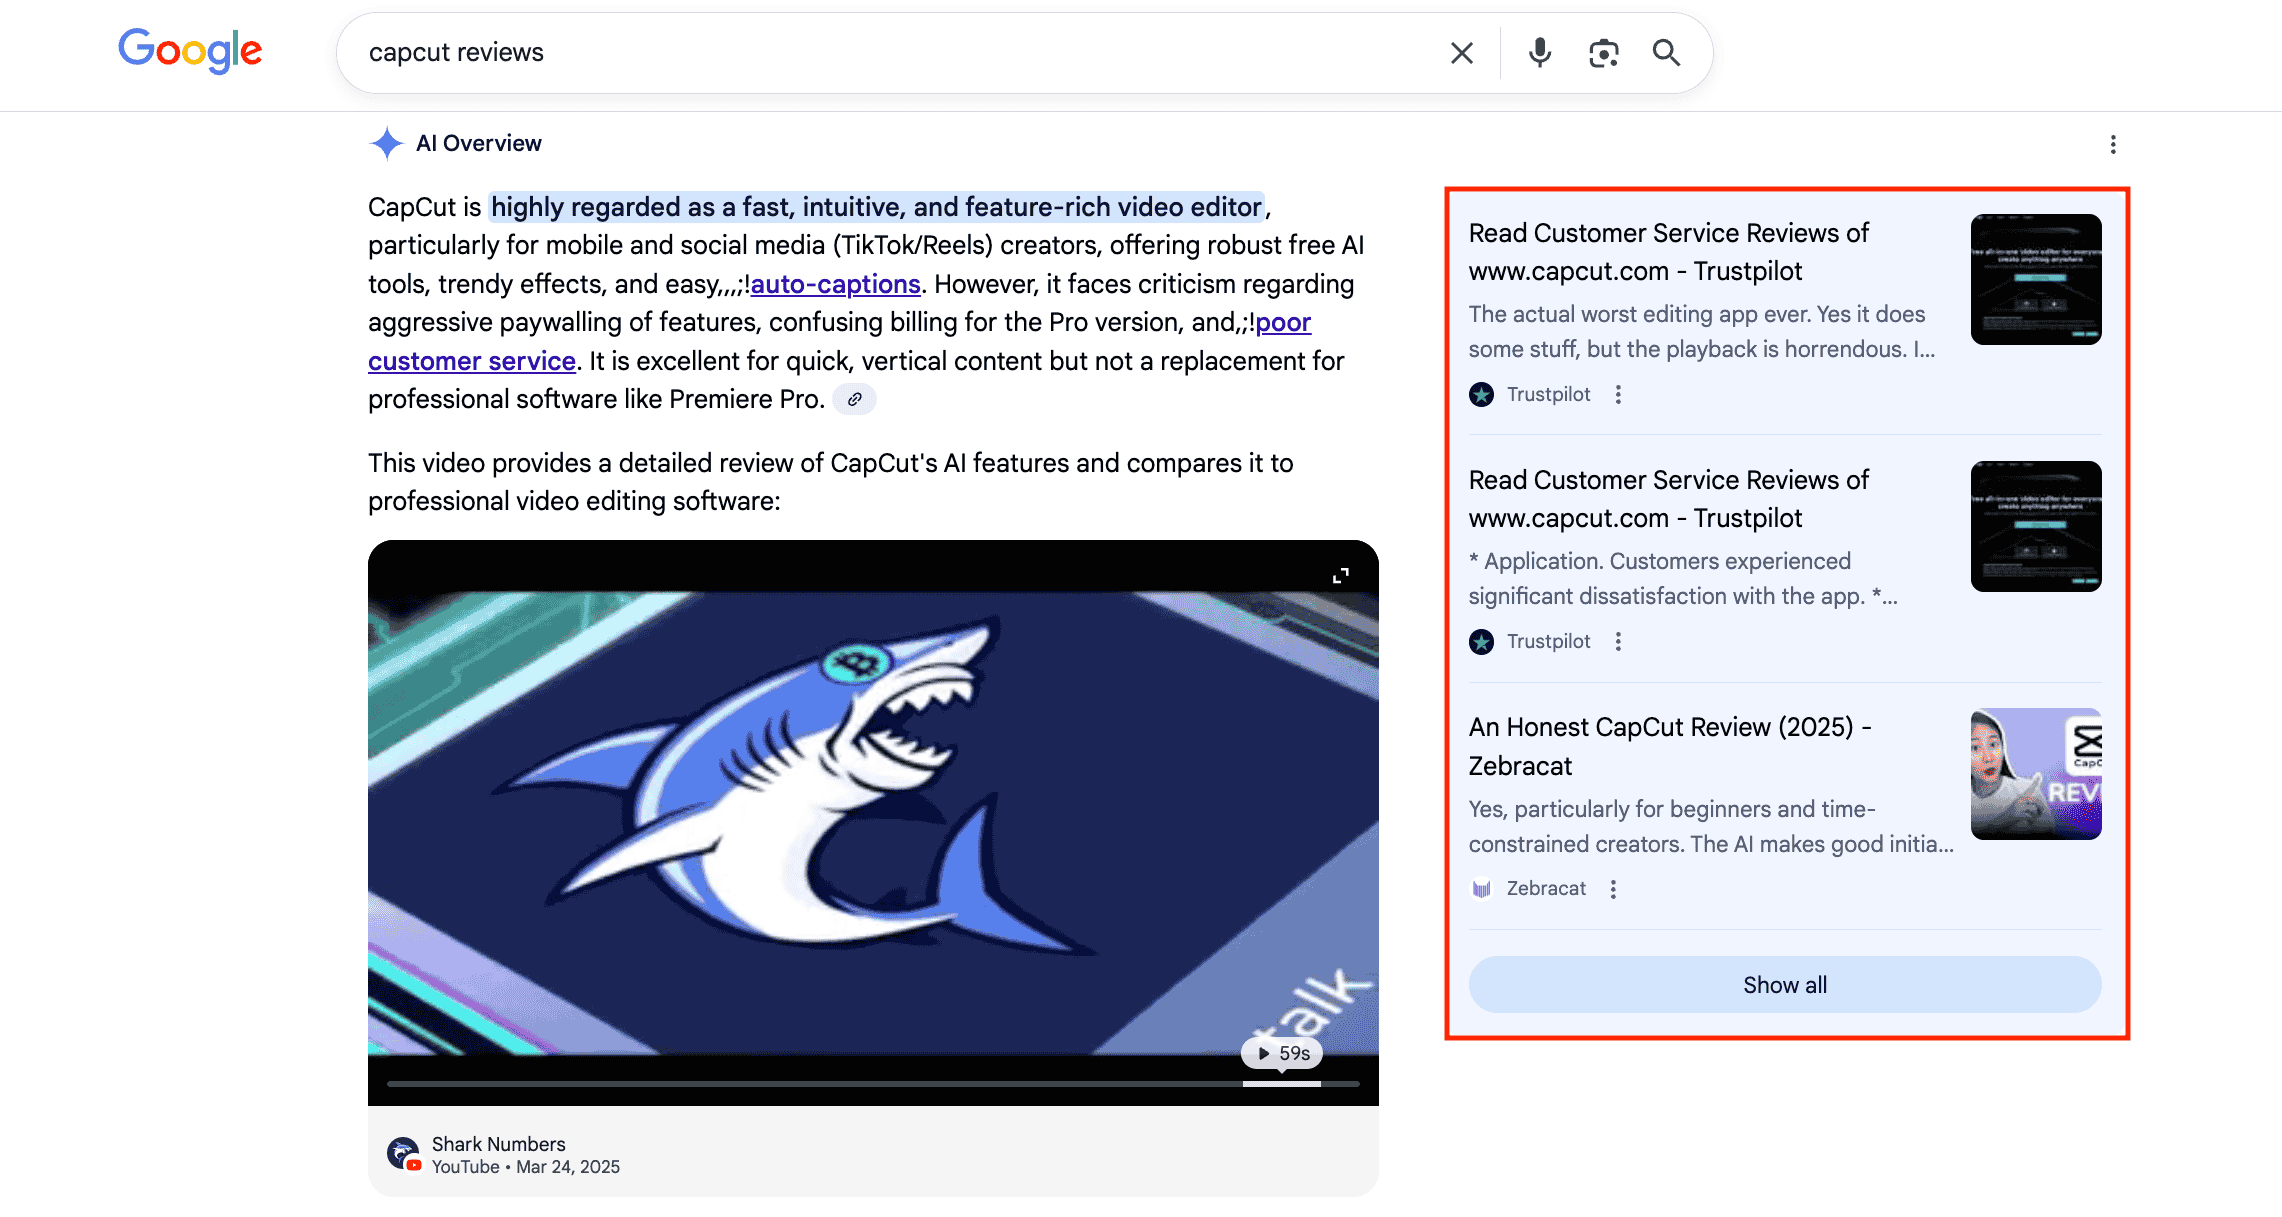Viewport: 2282px width, 1217px height.
Task: Select the AI Overview header label
Action: (479, 143)
